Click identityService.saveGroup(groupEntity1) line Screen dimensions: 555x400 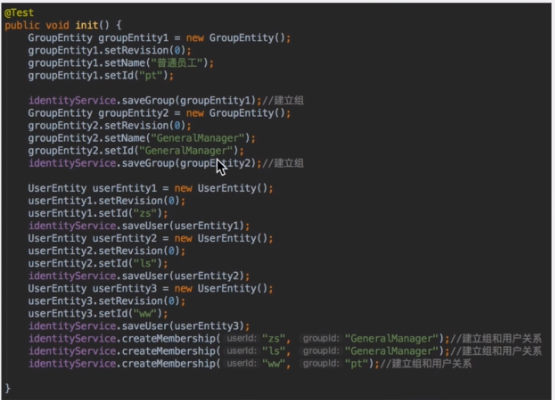166,101
